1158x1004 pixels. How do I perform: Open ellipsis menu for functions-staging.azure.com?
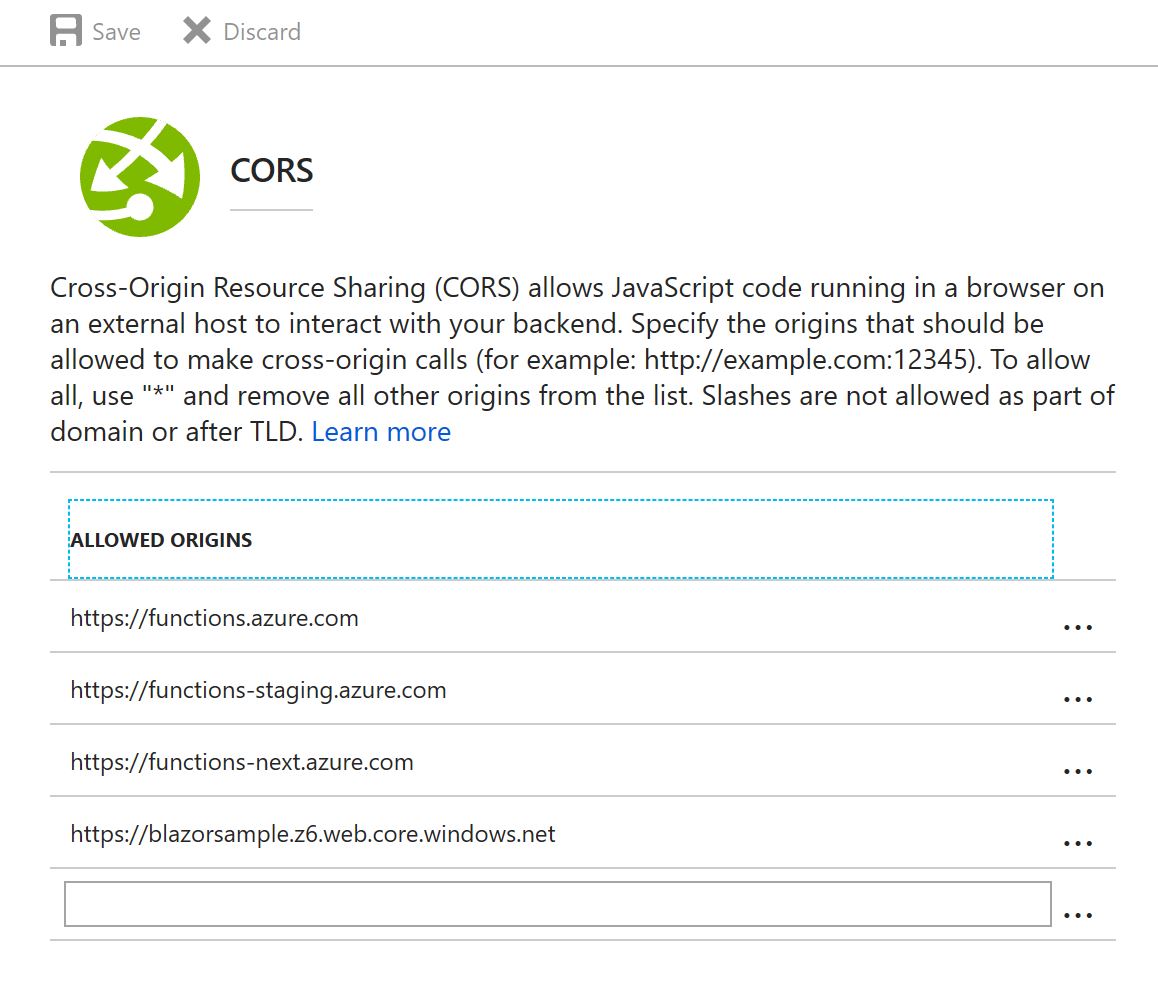click(1078, 699)
